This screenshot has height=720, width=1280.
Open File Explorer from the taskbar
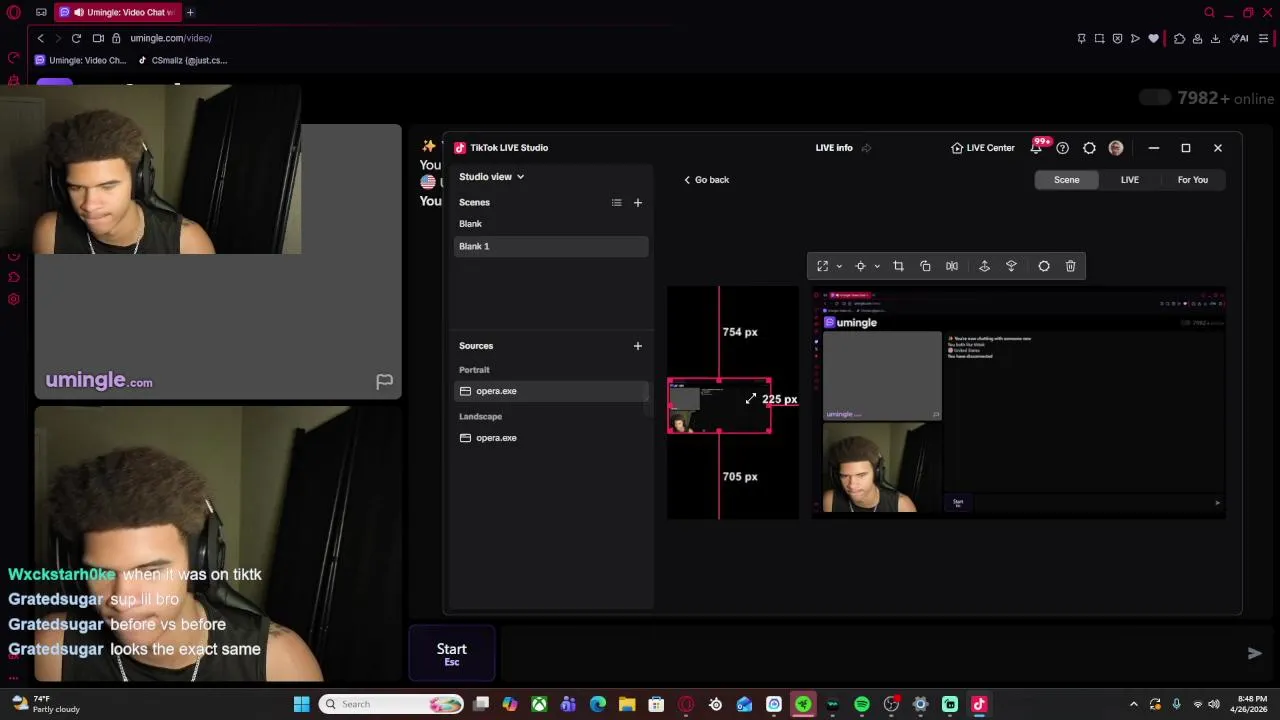tap(627, 704)
